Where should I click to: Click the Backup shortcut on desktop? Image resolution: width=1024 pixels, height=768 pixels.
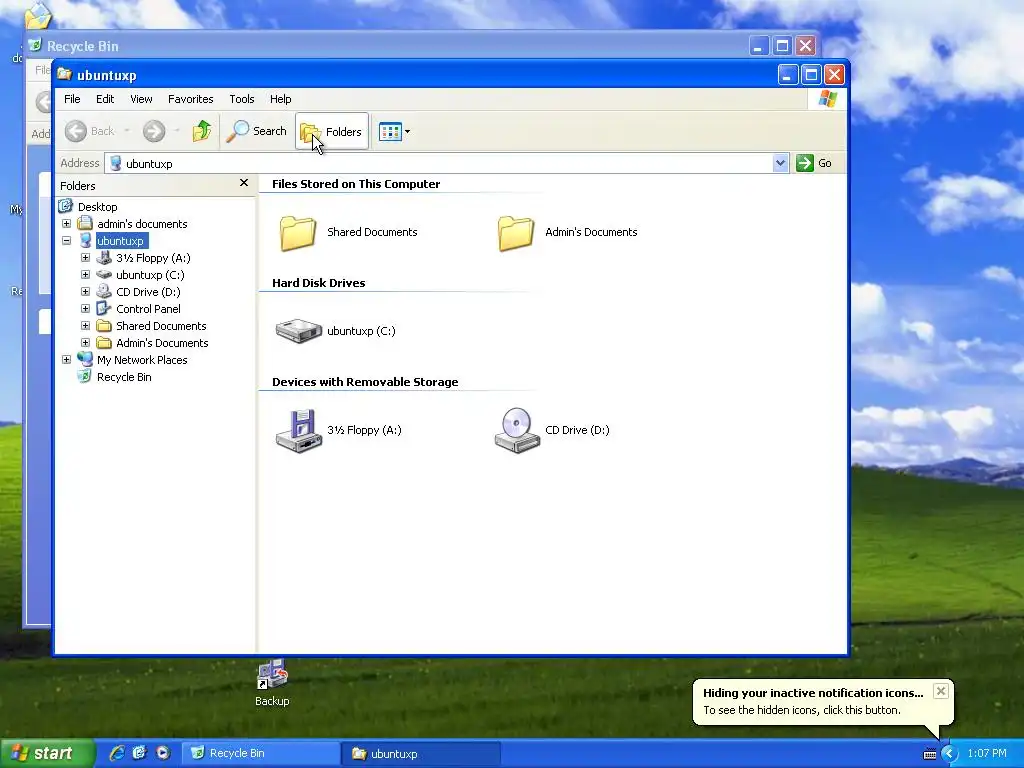[x=272, y=682]
